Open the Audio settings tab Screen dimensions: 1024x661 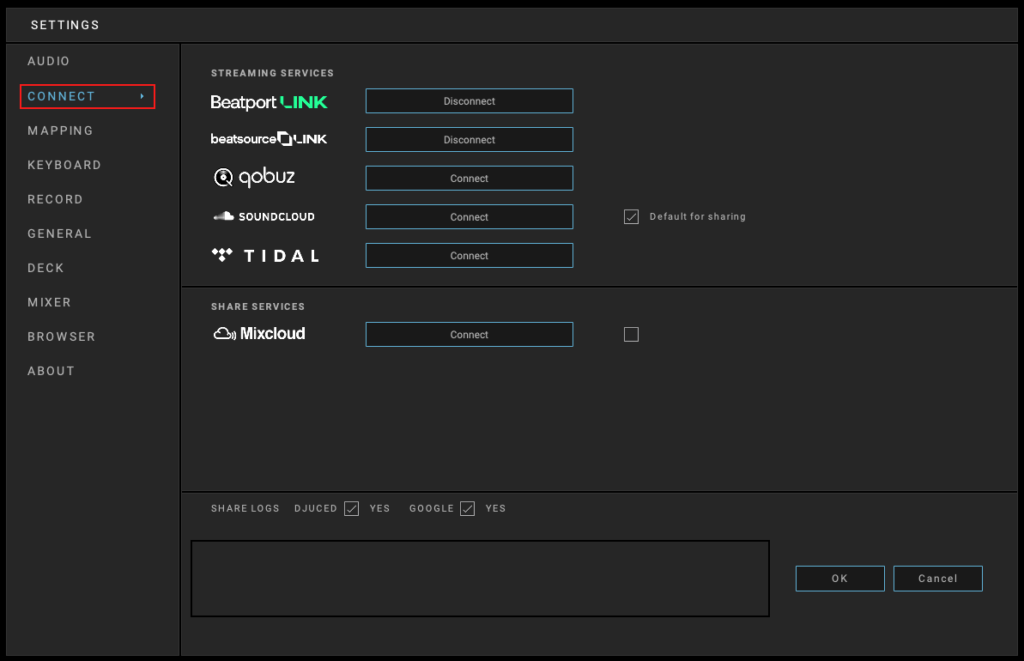point(49,62)
